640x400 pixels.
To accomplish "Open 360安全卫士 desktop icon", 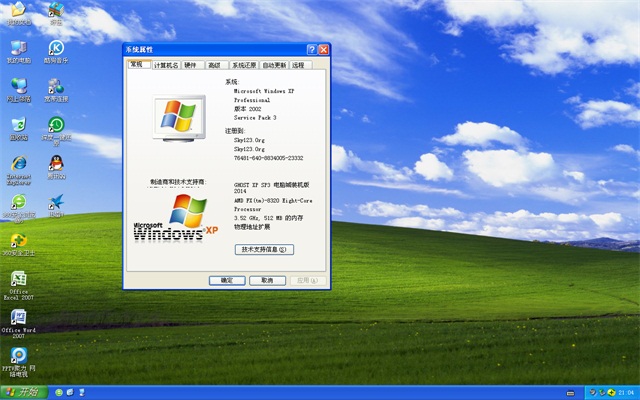I will (x=19, y=241).
